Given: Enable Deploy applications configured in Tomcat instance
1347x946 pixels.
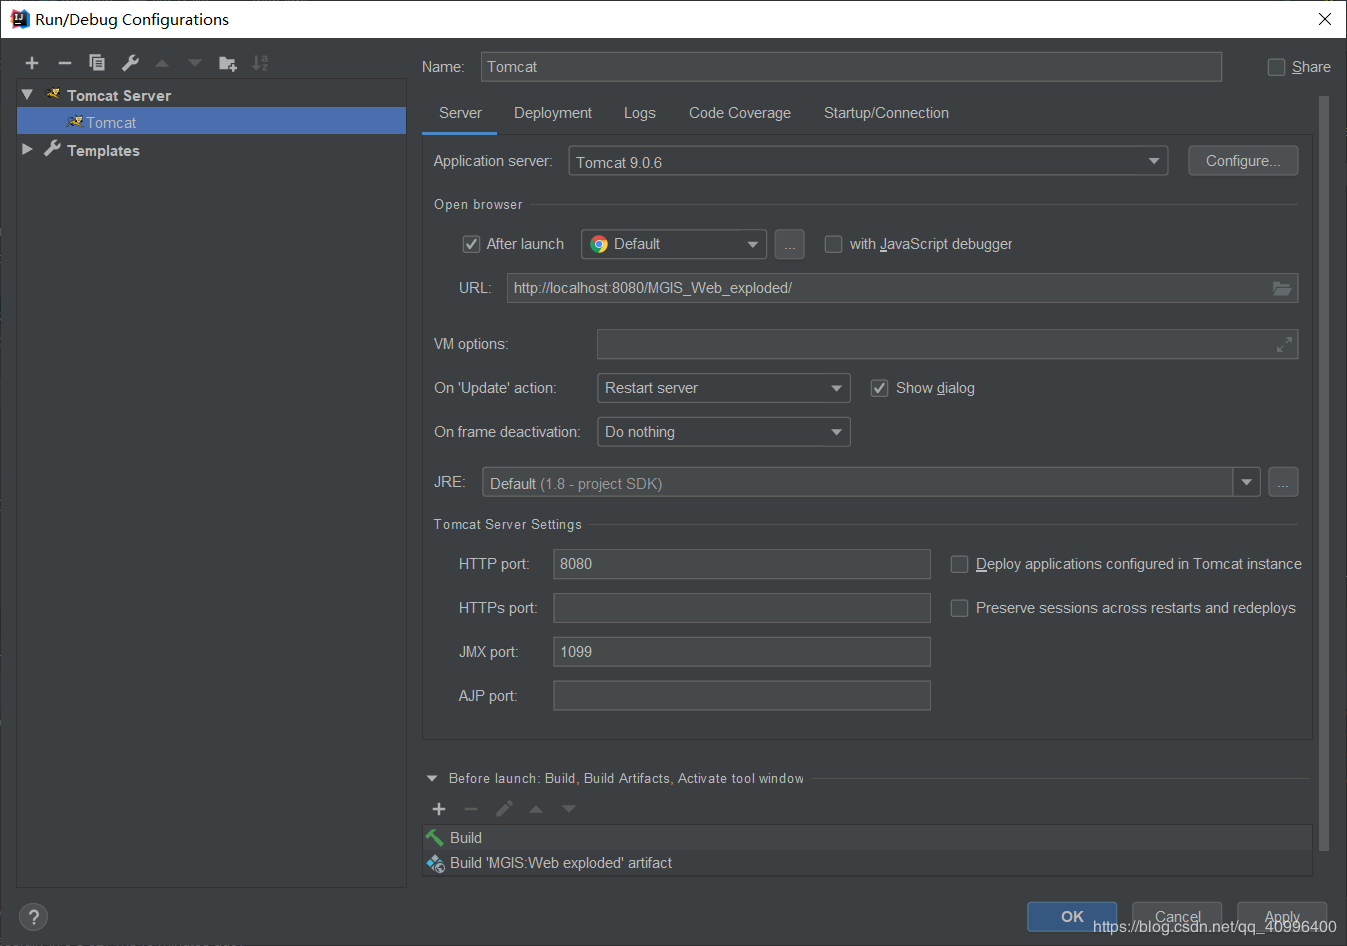Looking at the screenshot, I should pyautogui.click(x=959, y=564).
